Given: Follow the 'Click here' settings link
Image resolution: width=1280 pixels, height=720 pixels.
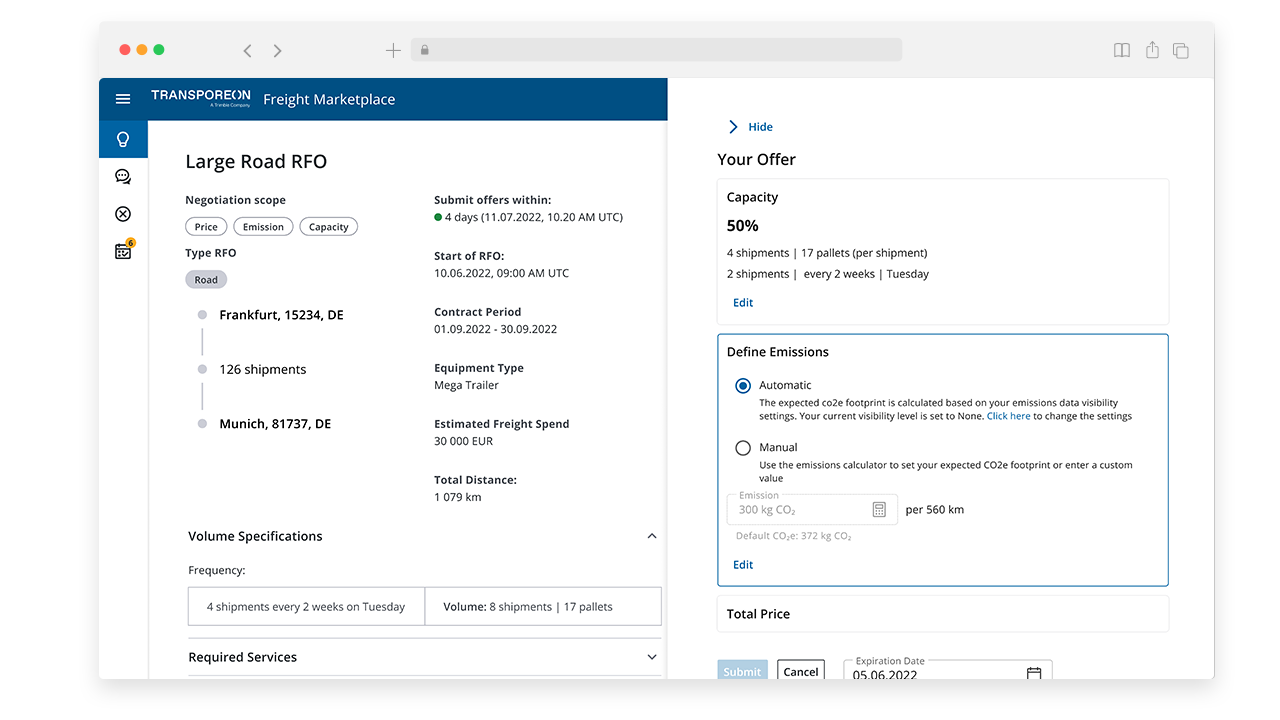Looking at the screenshot, I should pyautogui.click(x=1008, y=416).
